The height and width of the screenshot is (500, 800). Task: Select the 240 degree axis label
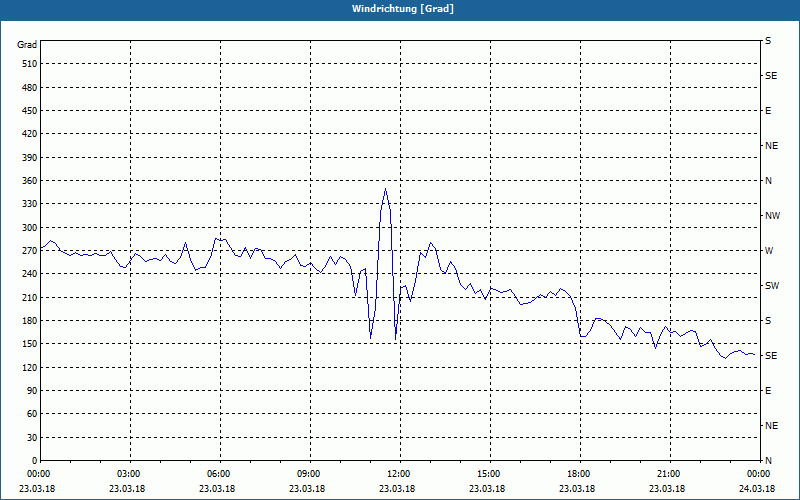29,274
